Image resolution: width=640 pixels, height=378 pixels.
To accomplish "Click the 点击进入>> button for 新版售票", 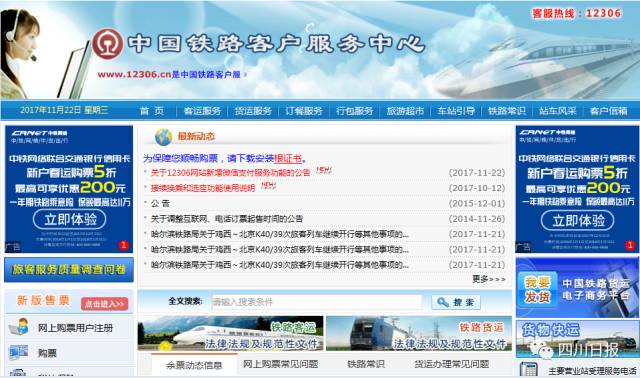I will click(104, 304).
